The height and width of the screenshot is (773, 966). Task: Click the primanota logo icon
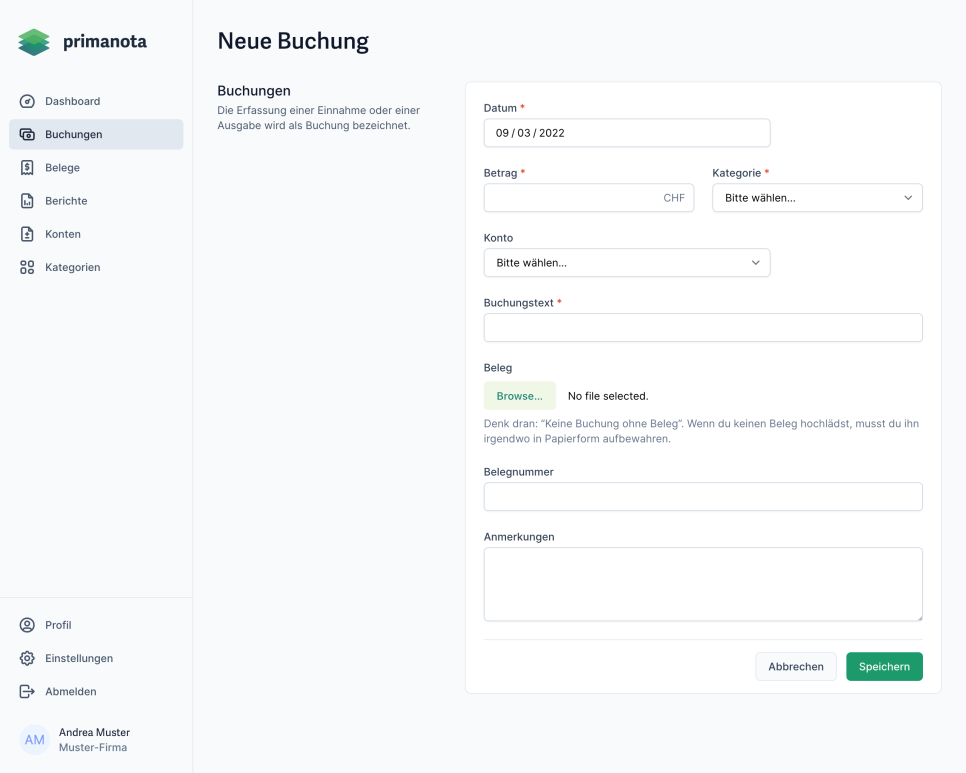[x=34, y=42]
